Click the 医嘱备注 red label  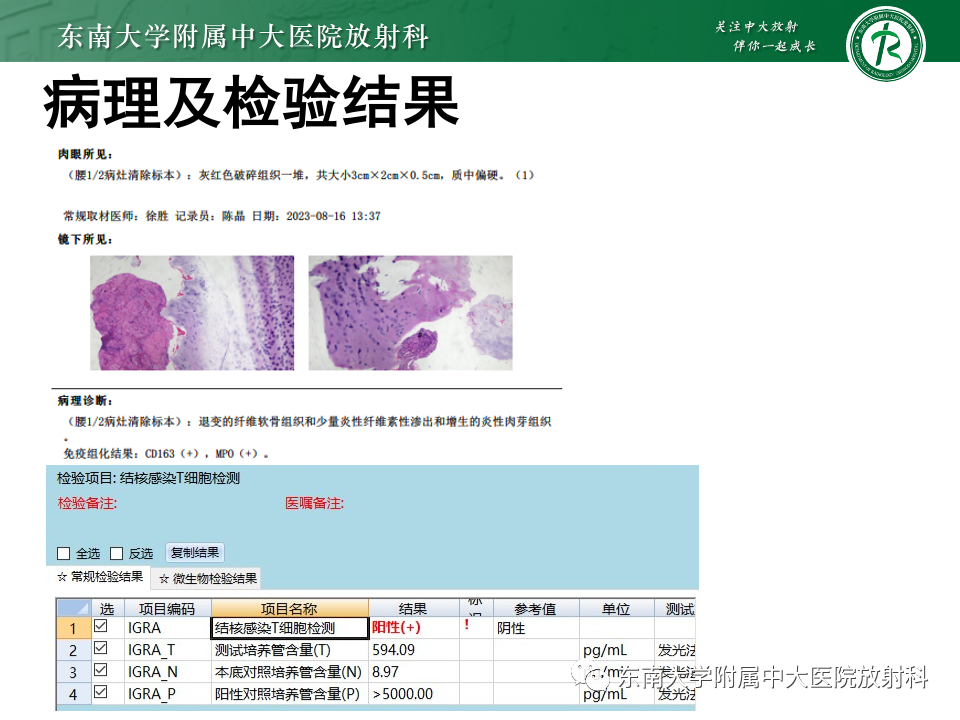pyautogui.click(x=315, y=503)
